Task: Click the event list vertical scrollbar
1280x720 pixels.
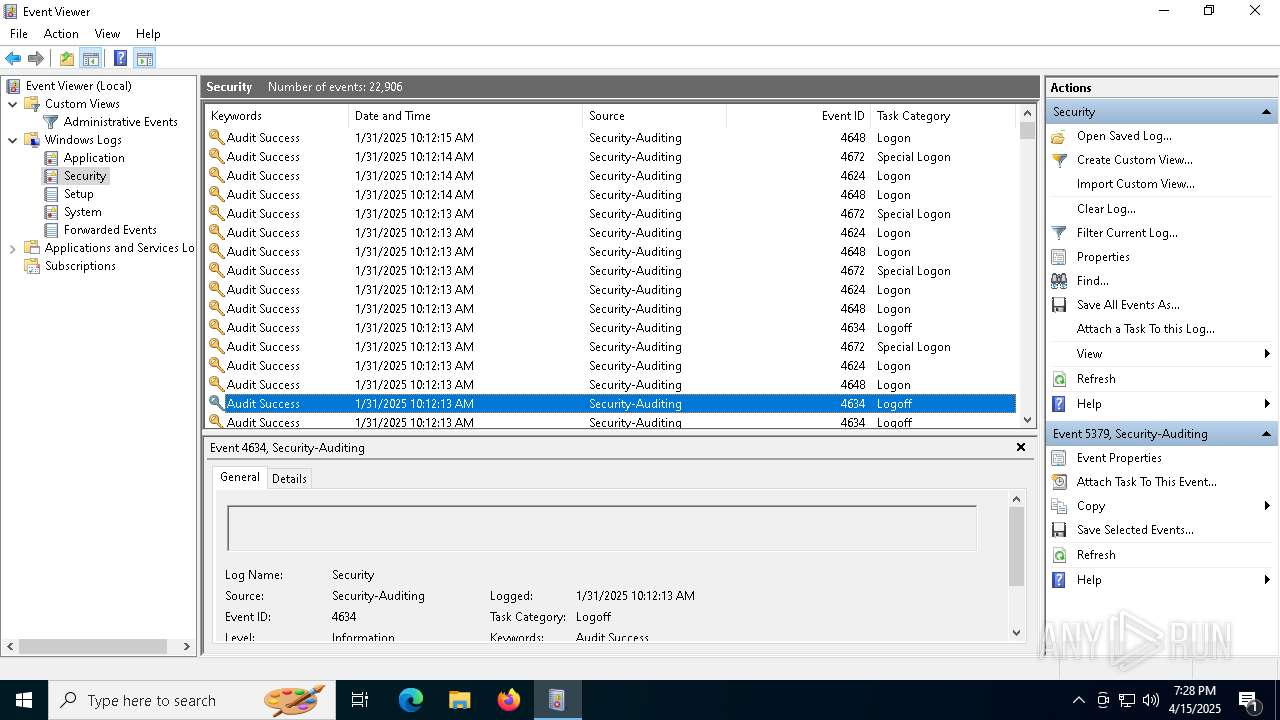Action: 1027,266
